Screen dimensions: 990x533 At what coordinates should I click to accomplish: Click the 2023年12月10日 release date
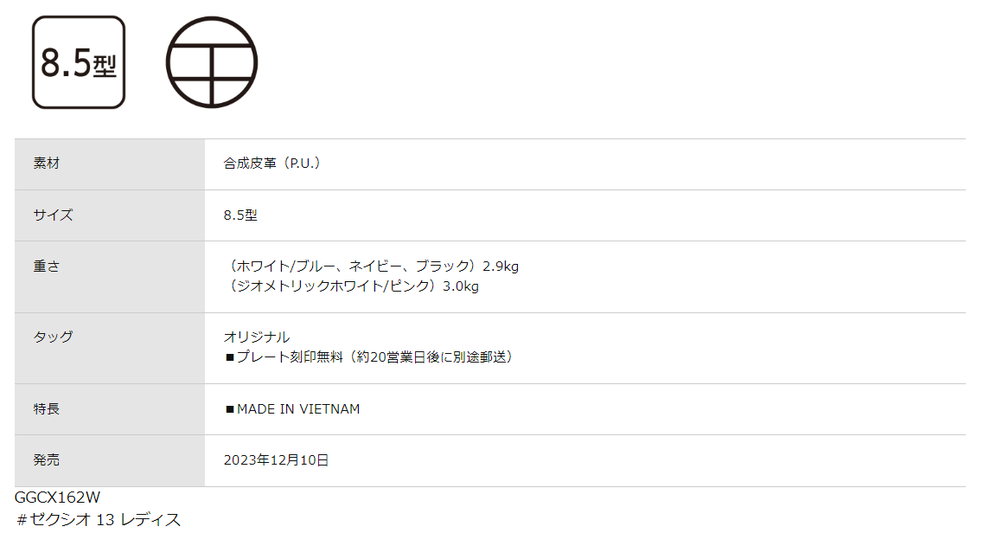276,460
